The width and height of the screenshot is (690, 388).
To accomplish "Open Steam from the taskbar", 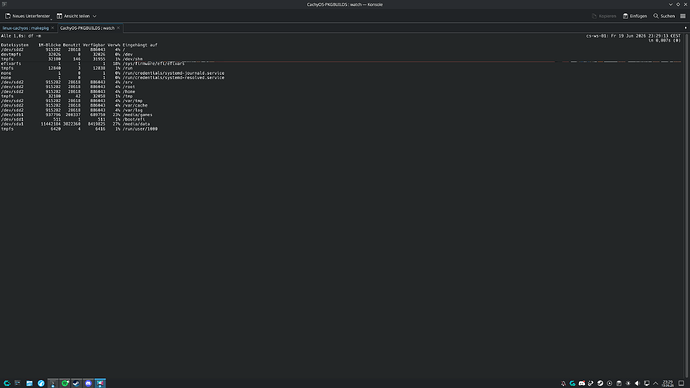I will (x=76, y=383).
